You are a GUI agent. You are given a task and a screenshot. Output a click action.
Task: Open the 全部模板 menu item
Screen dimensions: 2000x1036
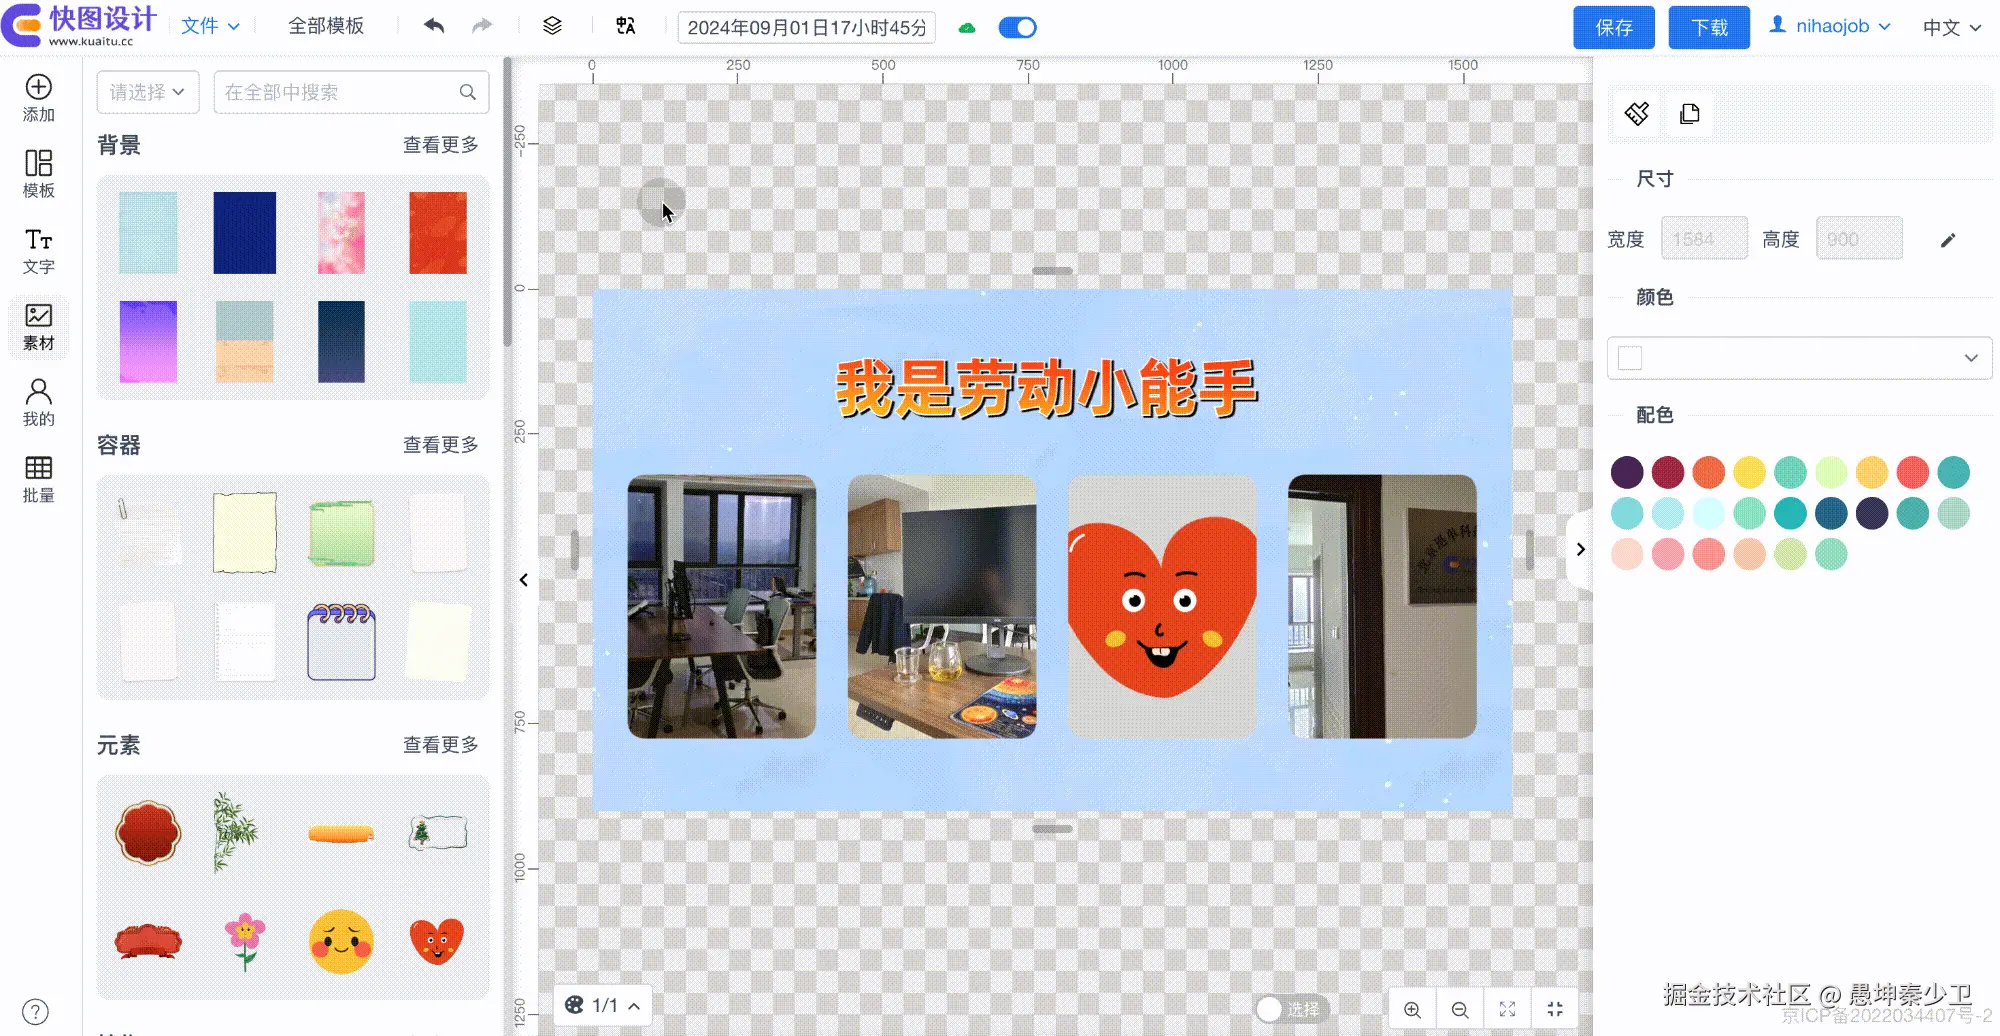327,26
